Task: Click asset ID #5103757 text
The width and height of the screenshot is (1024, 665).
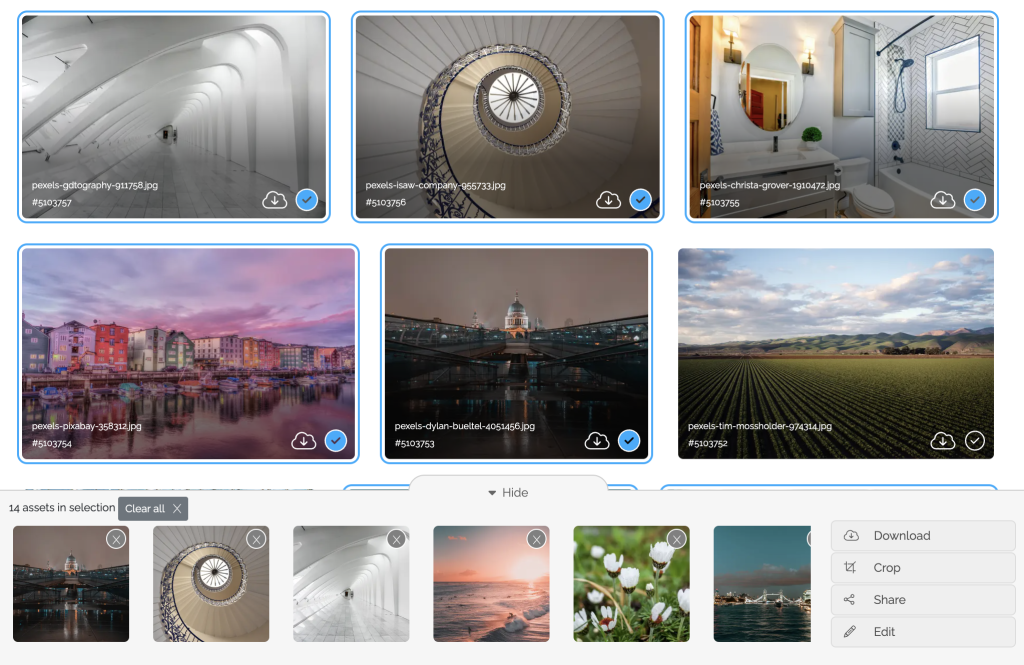Action: tap(52, 203)
